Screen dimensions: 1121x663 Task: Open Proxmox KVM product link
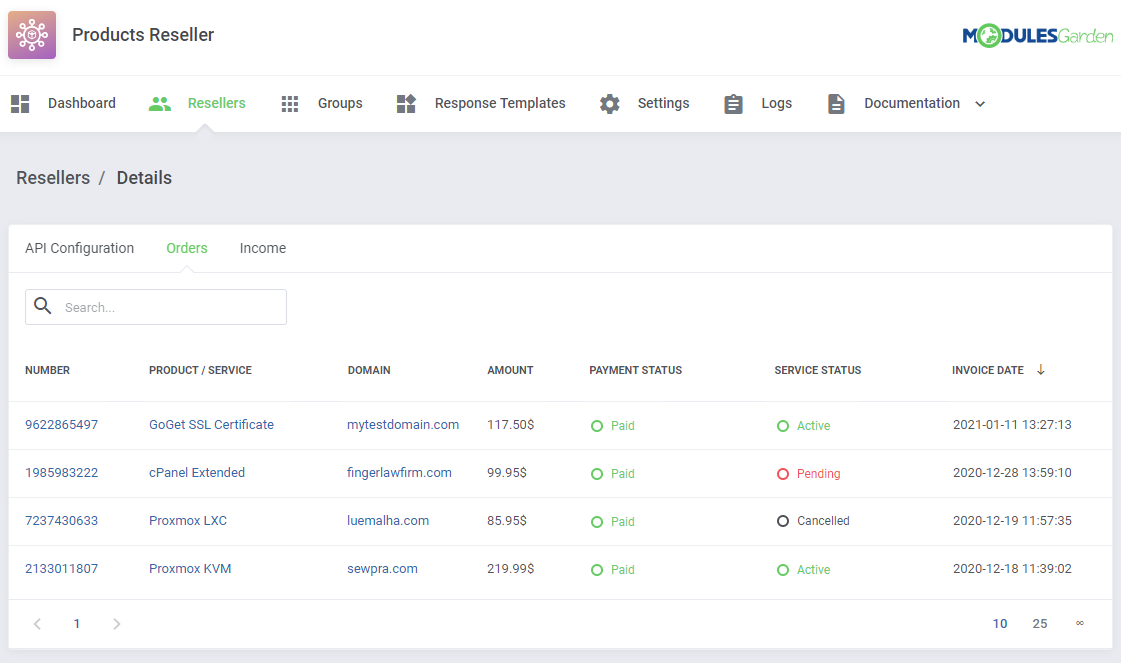[190, 569]
